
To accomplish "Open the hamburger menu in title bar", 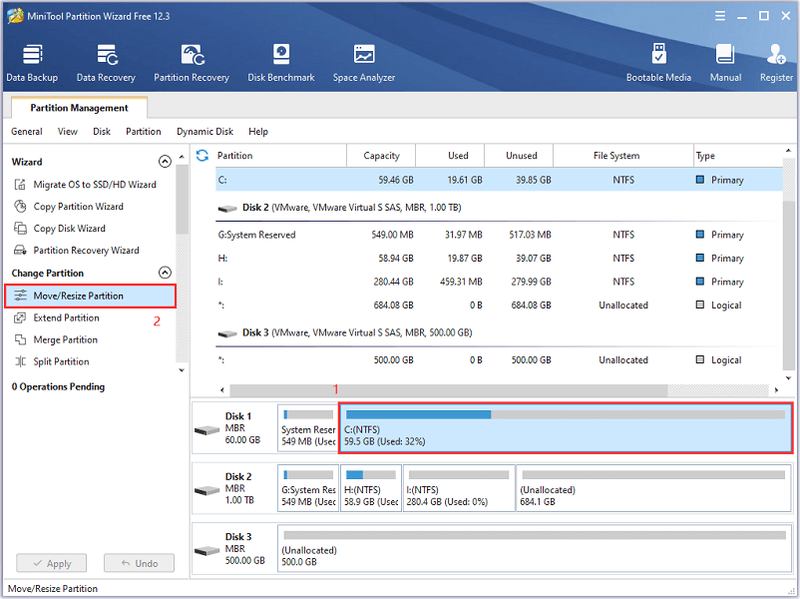I will pyautogui.click(x=720, y=16).
